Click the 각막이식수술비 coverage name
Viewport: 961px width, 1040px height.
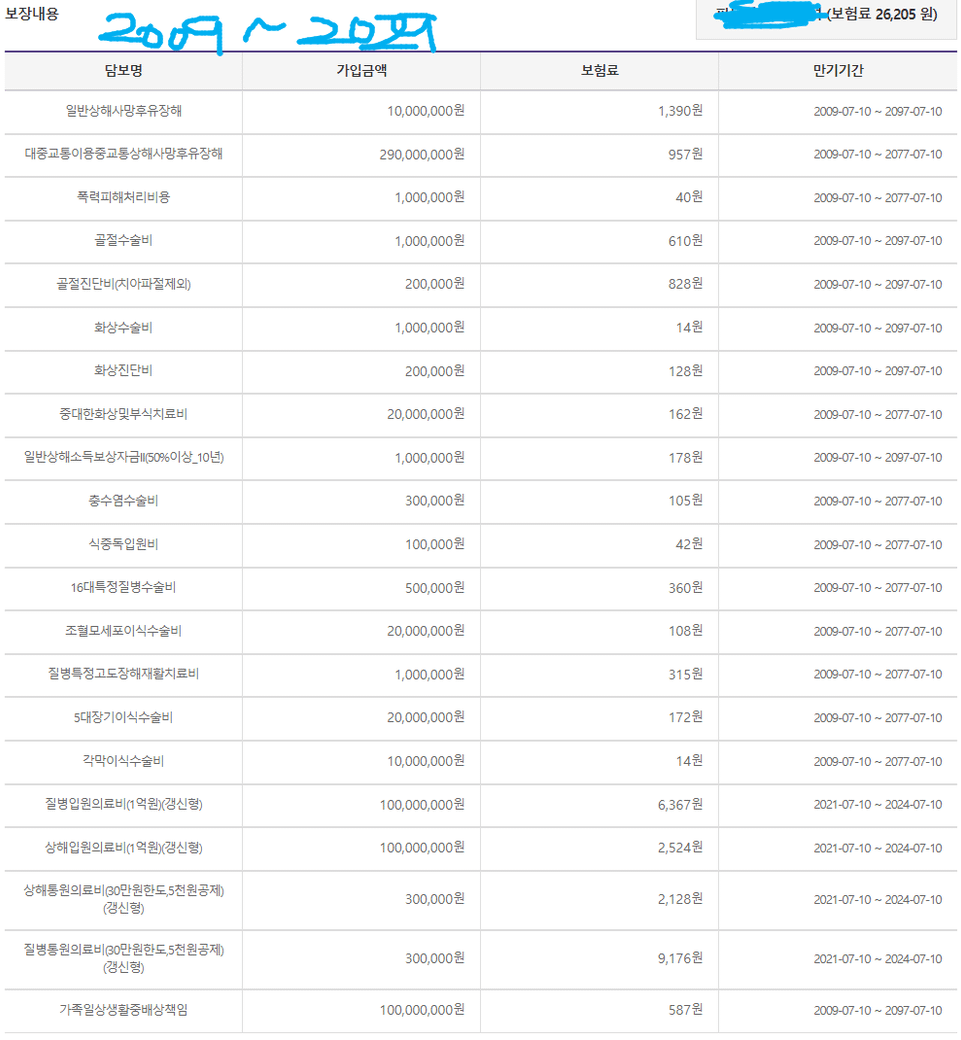123,761
